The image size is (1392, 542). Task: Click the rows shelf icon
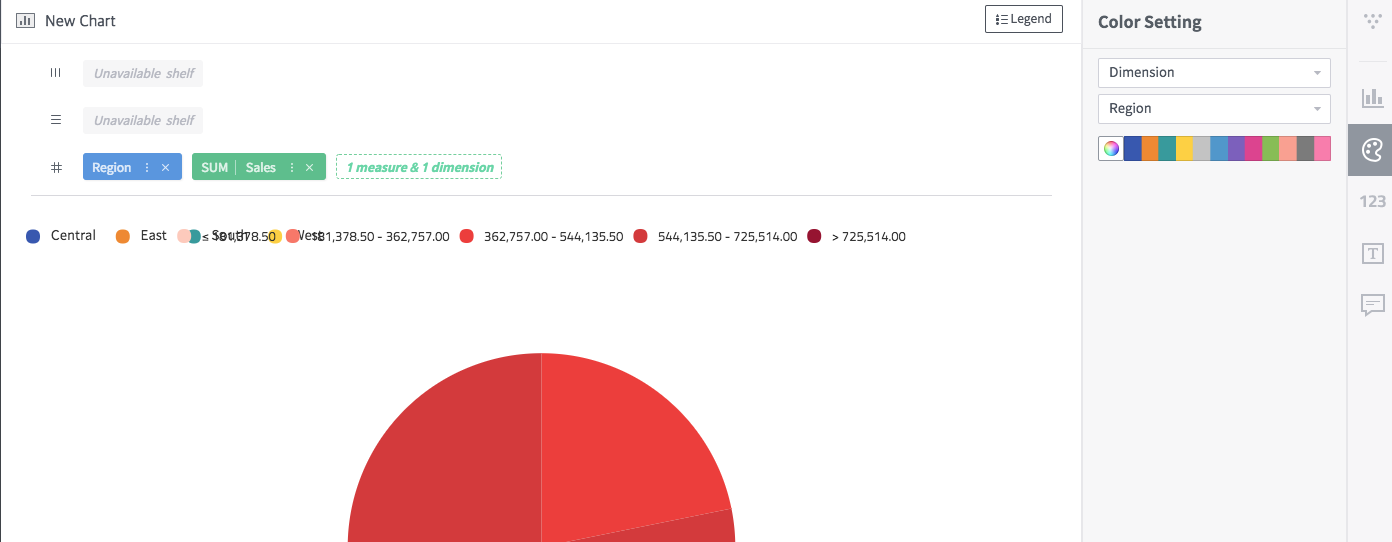coord(56,120)
